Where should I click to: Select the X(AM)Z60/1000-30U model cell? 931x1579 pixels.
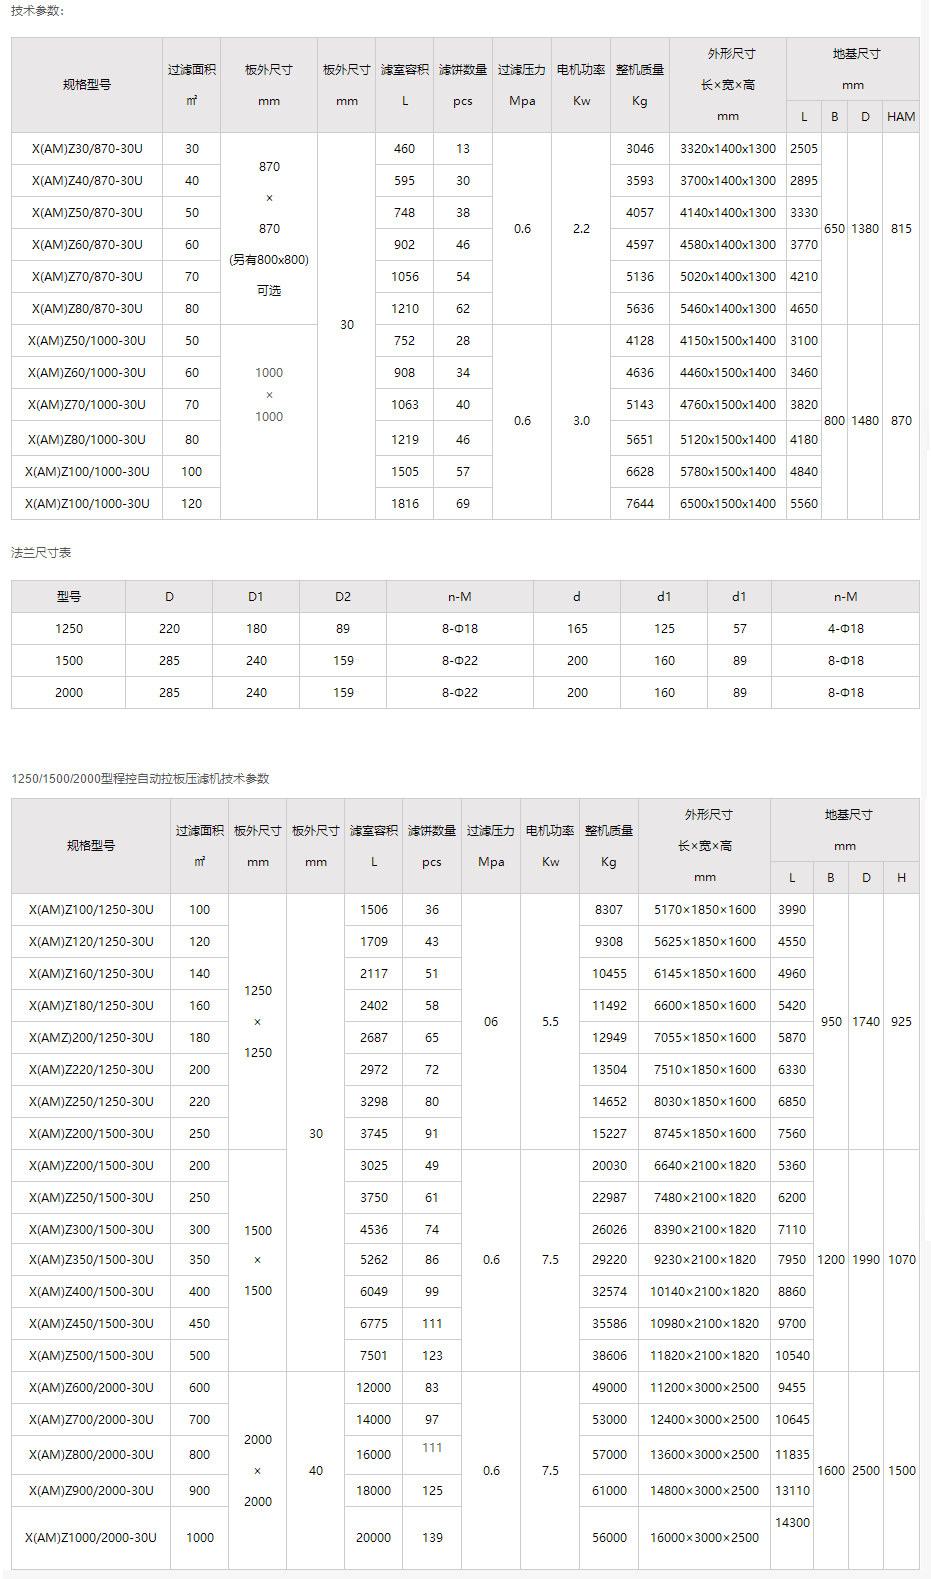coord(87,373)
